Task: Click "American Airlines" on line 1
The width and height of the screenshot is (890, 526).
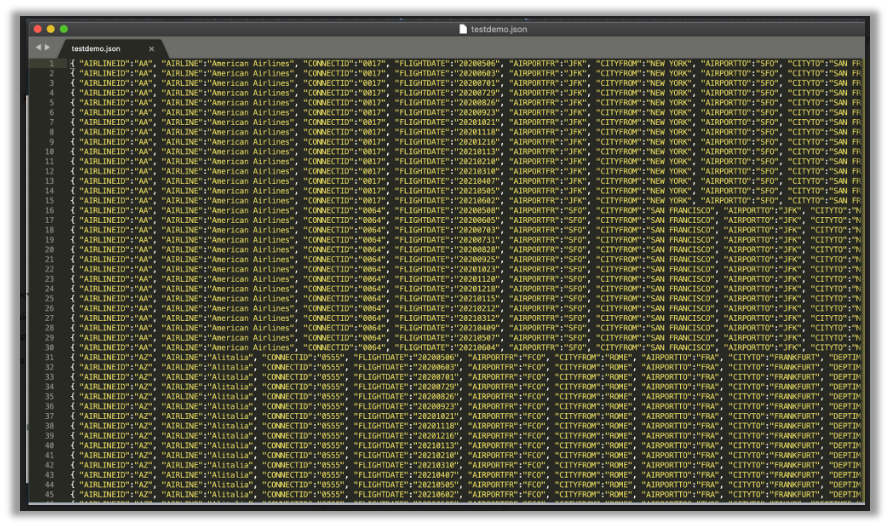Action: coord(253,64)
